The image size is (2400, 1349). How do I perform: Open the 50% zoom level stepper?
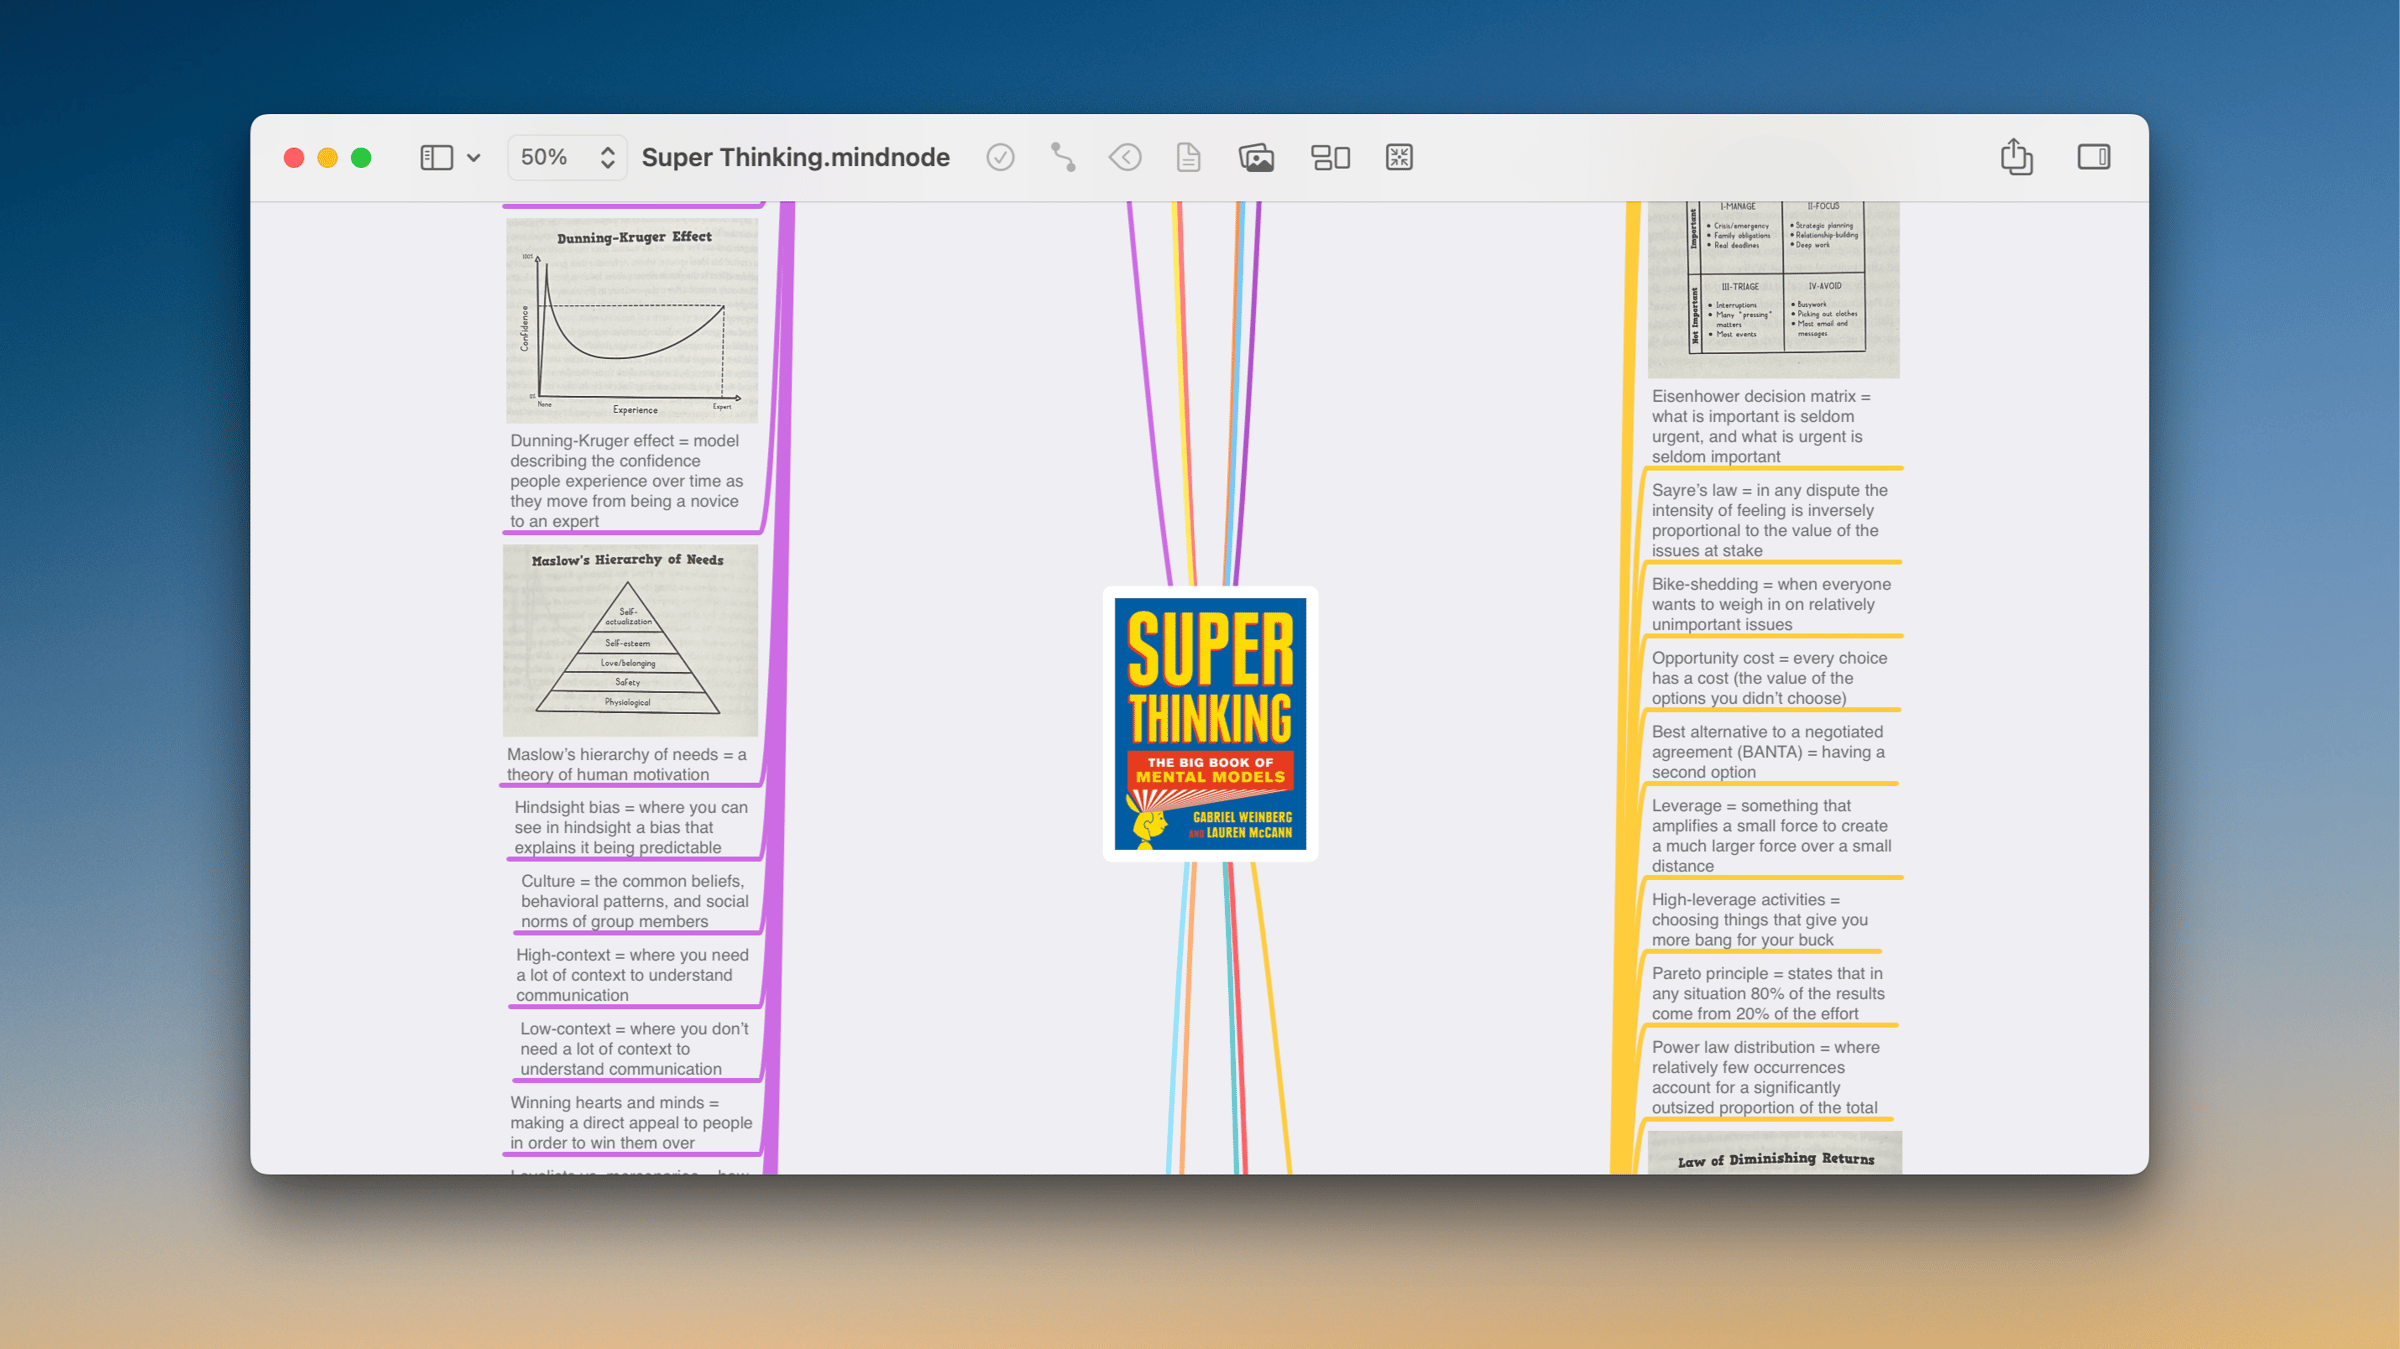(x=567, y=157)
